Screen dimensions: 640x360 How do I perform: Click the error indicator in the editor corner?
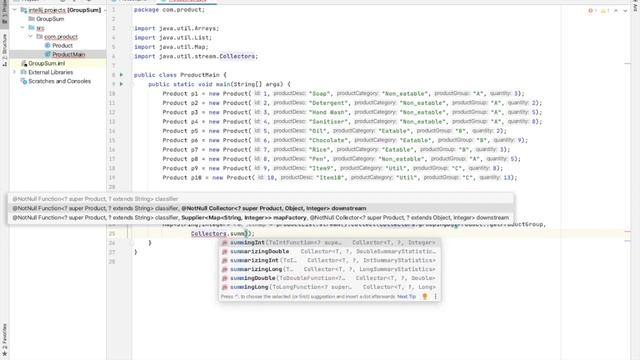(592, 11)
